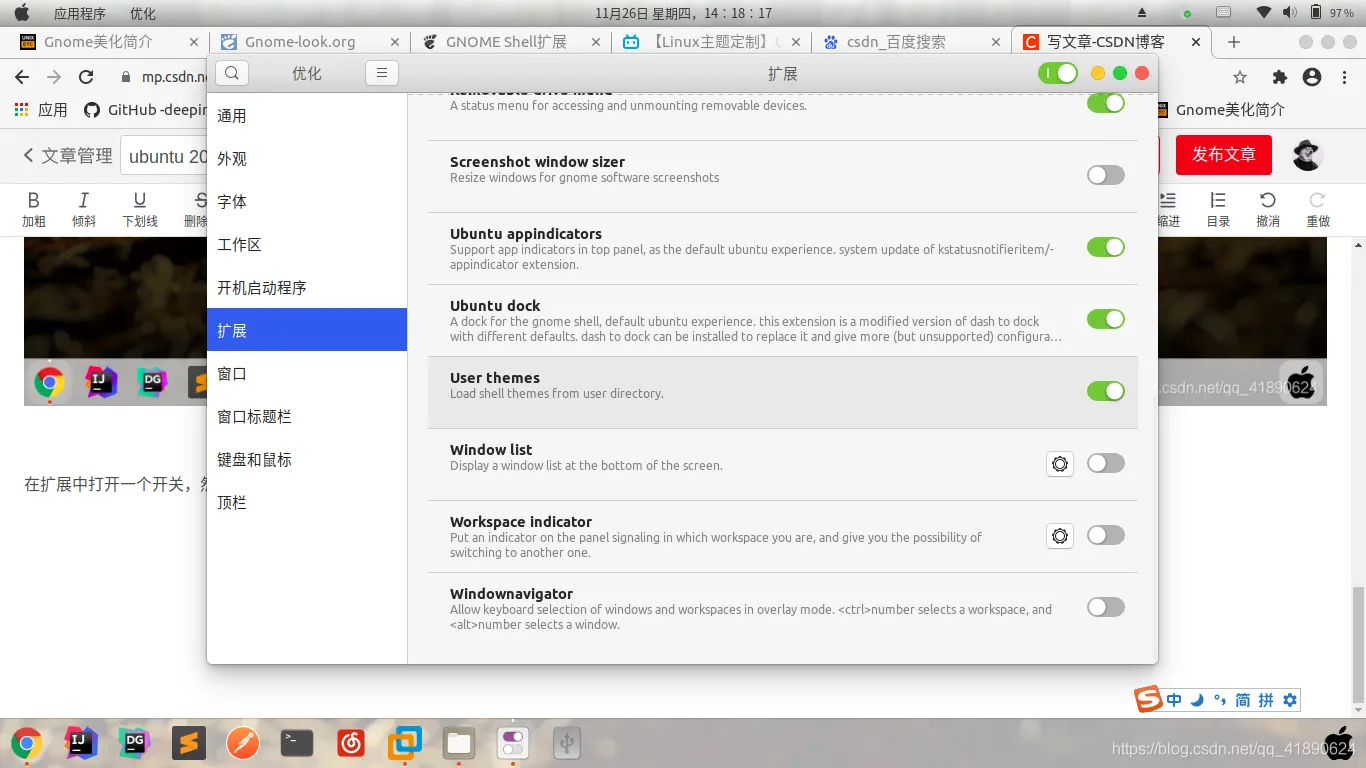Apply italic (倾斜) formatting in the editor
Screen dimensions: 1366x768
point(84,210)
